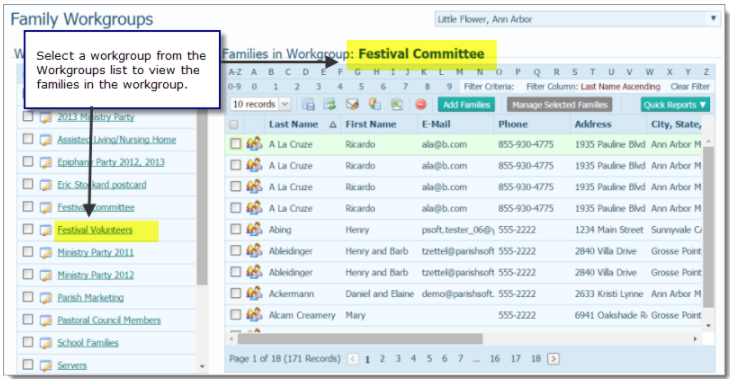The image size is (730, 379).
Task: Click the Excel export icon in toolbar
Action: [397, 104]
